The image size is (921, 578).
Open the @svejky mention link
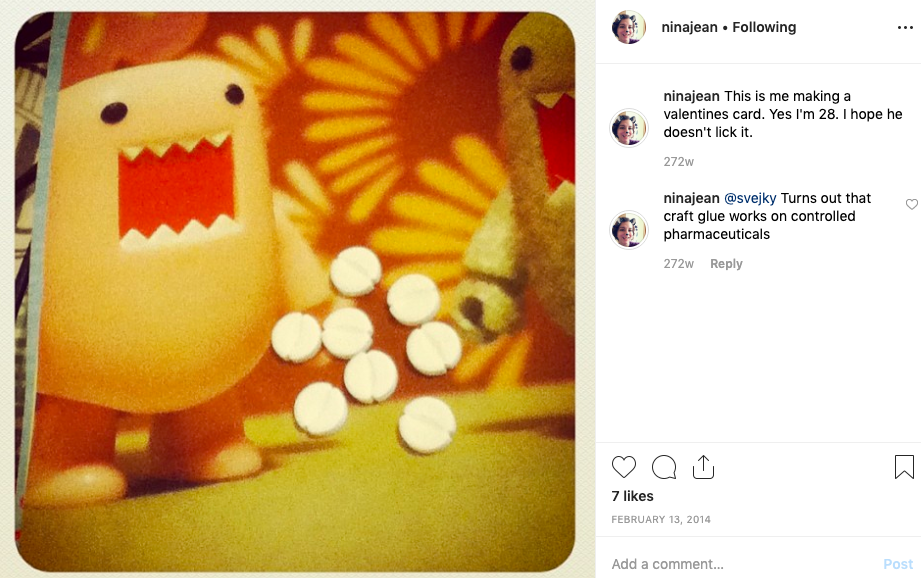point(750,199)
